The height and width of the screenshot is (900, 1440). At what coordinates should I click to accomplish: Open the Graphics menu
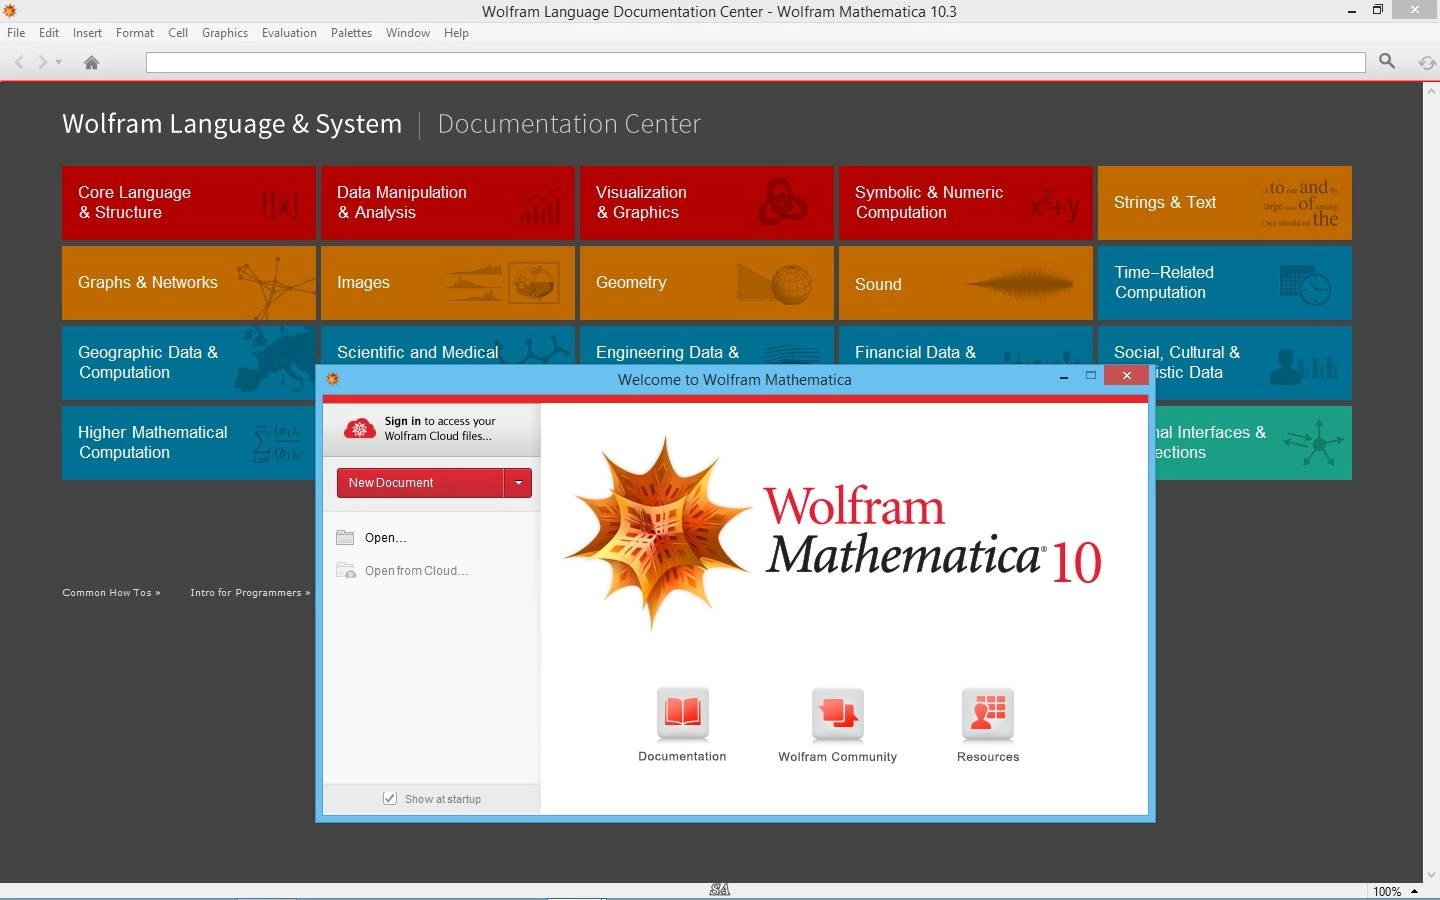click(x=225, y=33)
